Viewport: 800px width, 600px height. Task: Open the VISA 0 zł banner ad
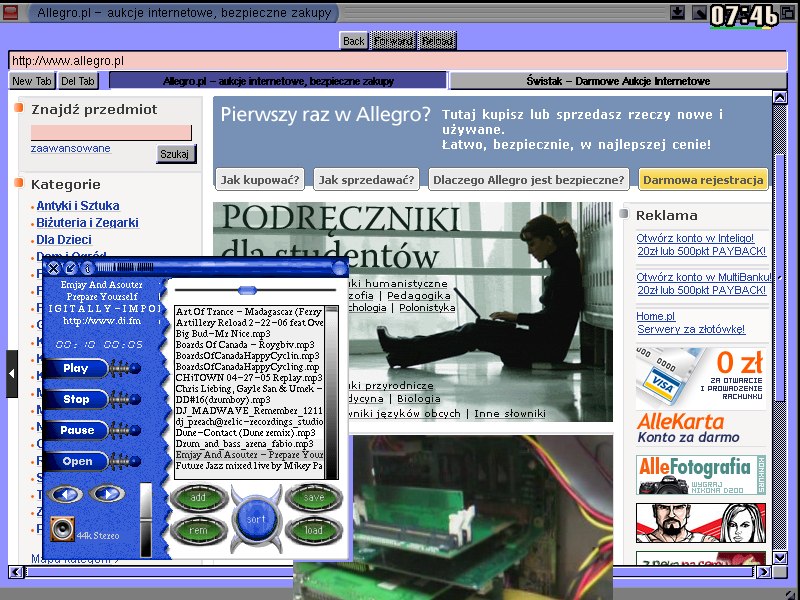click(x=701, y=378)
